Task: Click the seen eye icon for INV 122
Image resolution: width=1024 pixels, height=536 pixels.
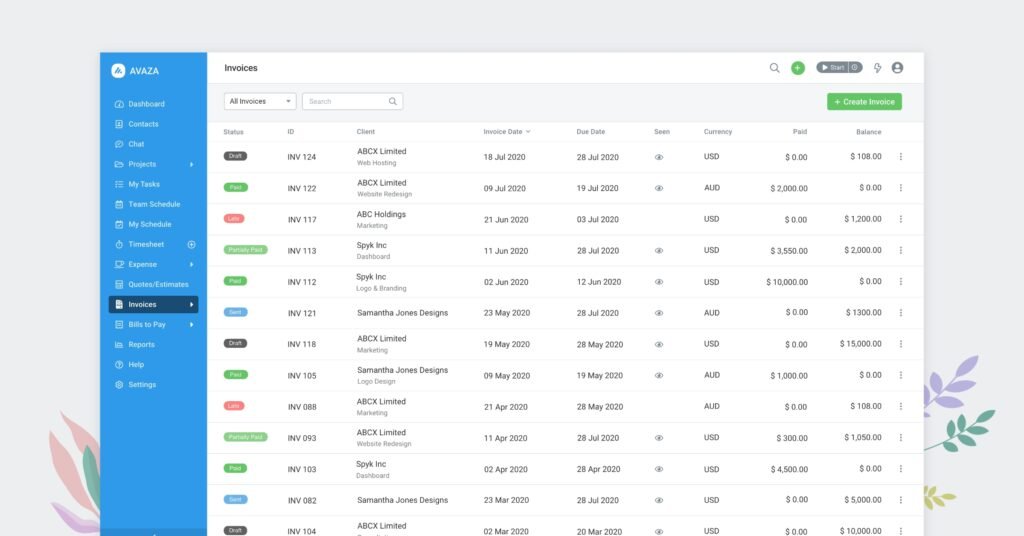Action: (x=659, y=188)
